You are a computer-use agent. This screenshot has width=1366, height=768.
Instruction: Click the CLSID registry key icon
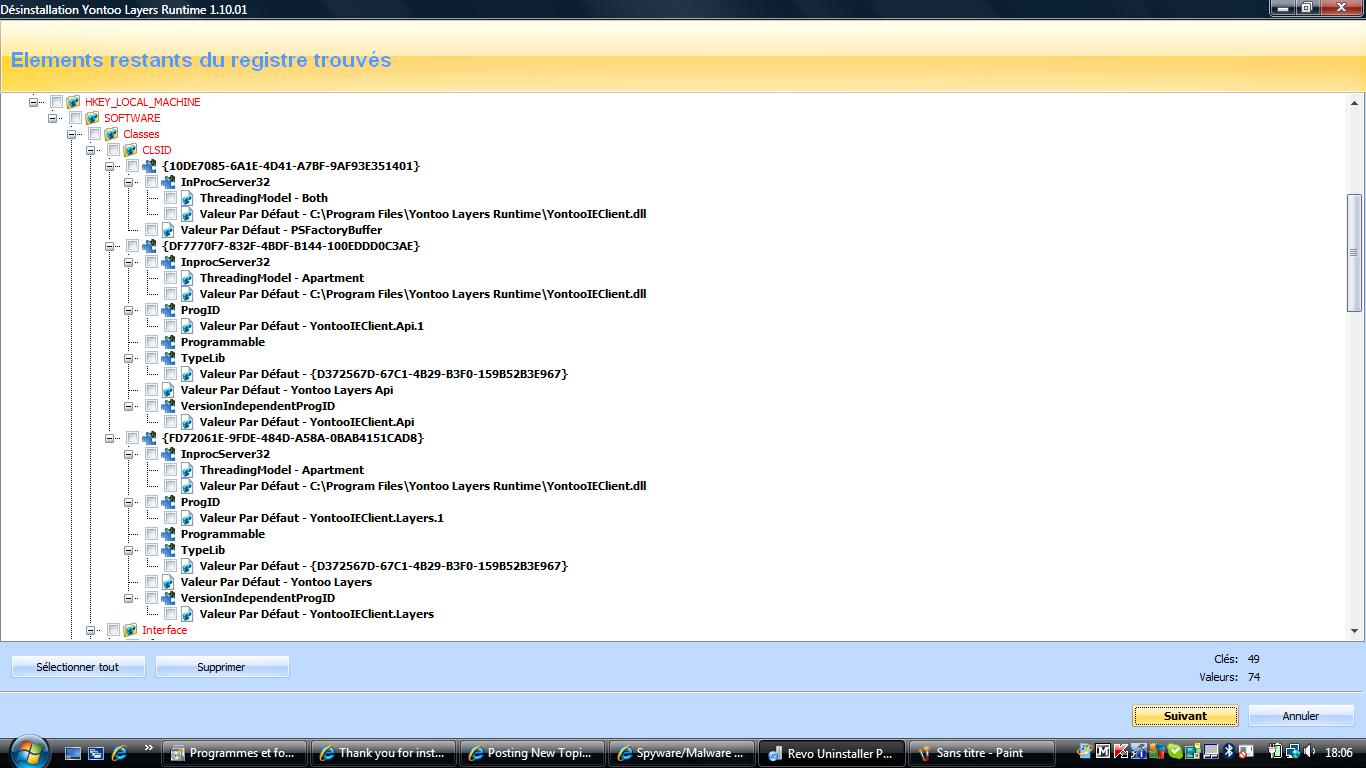tap(130, 150)
